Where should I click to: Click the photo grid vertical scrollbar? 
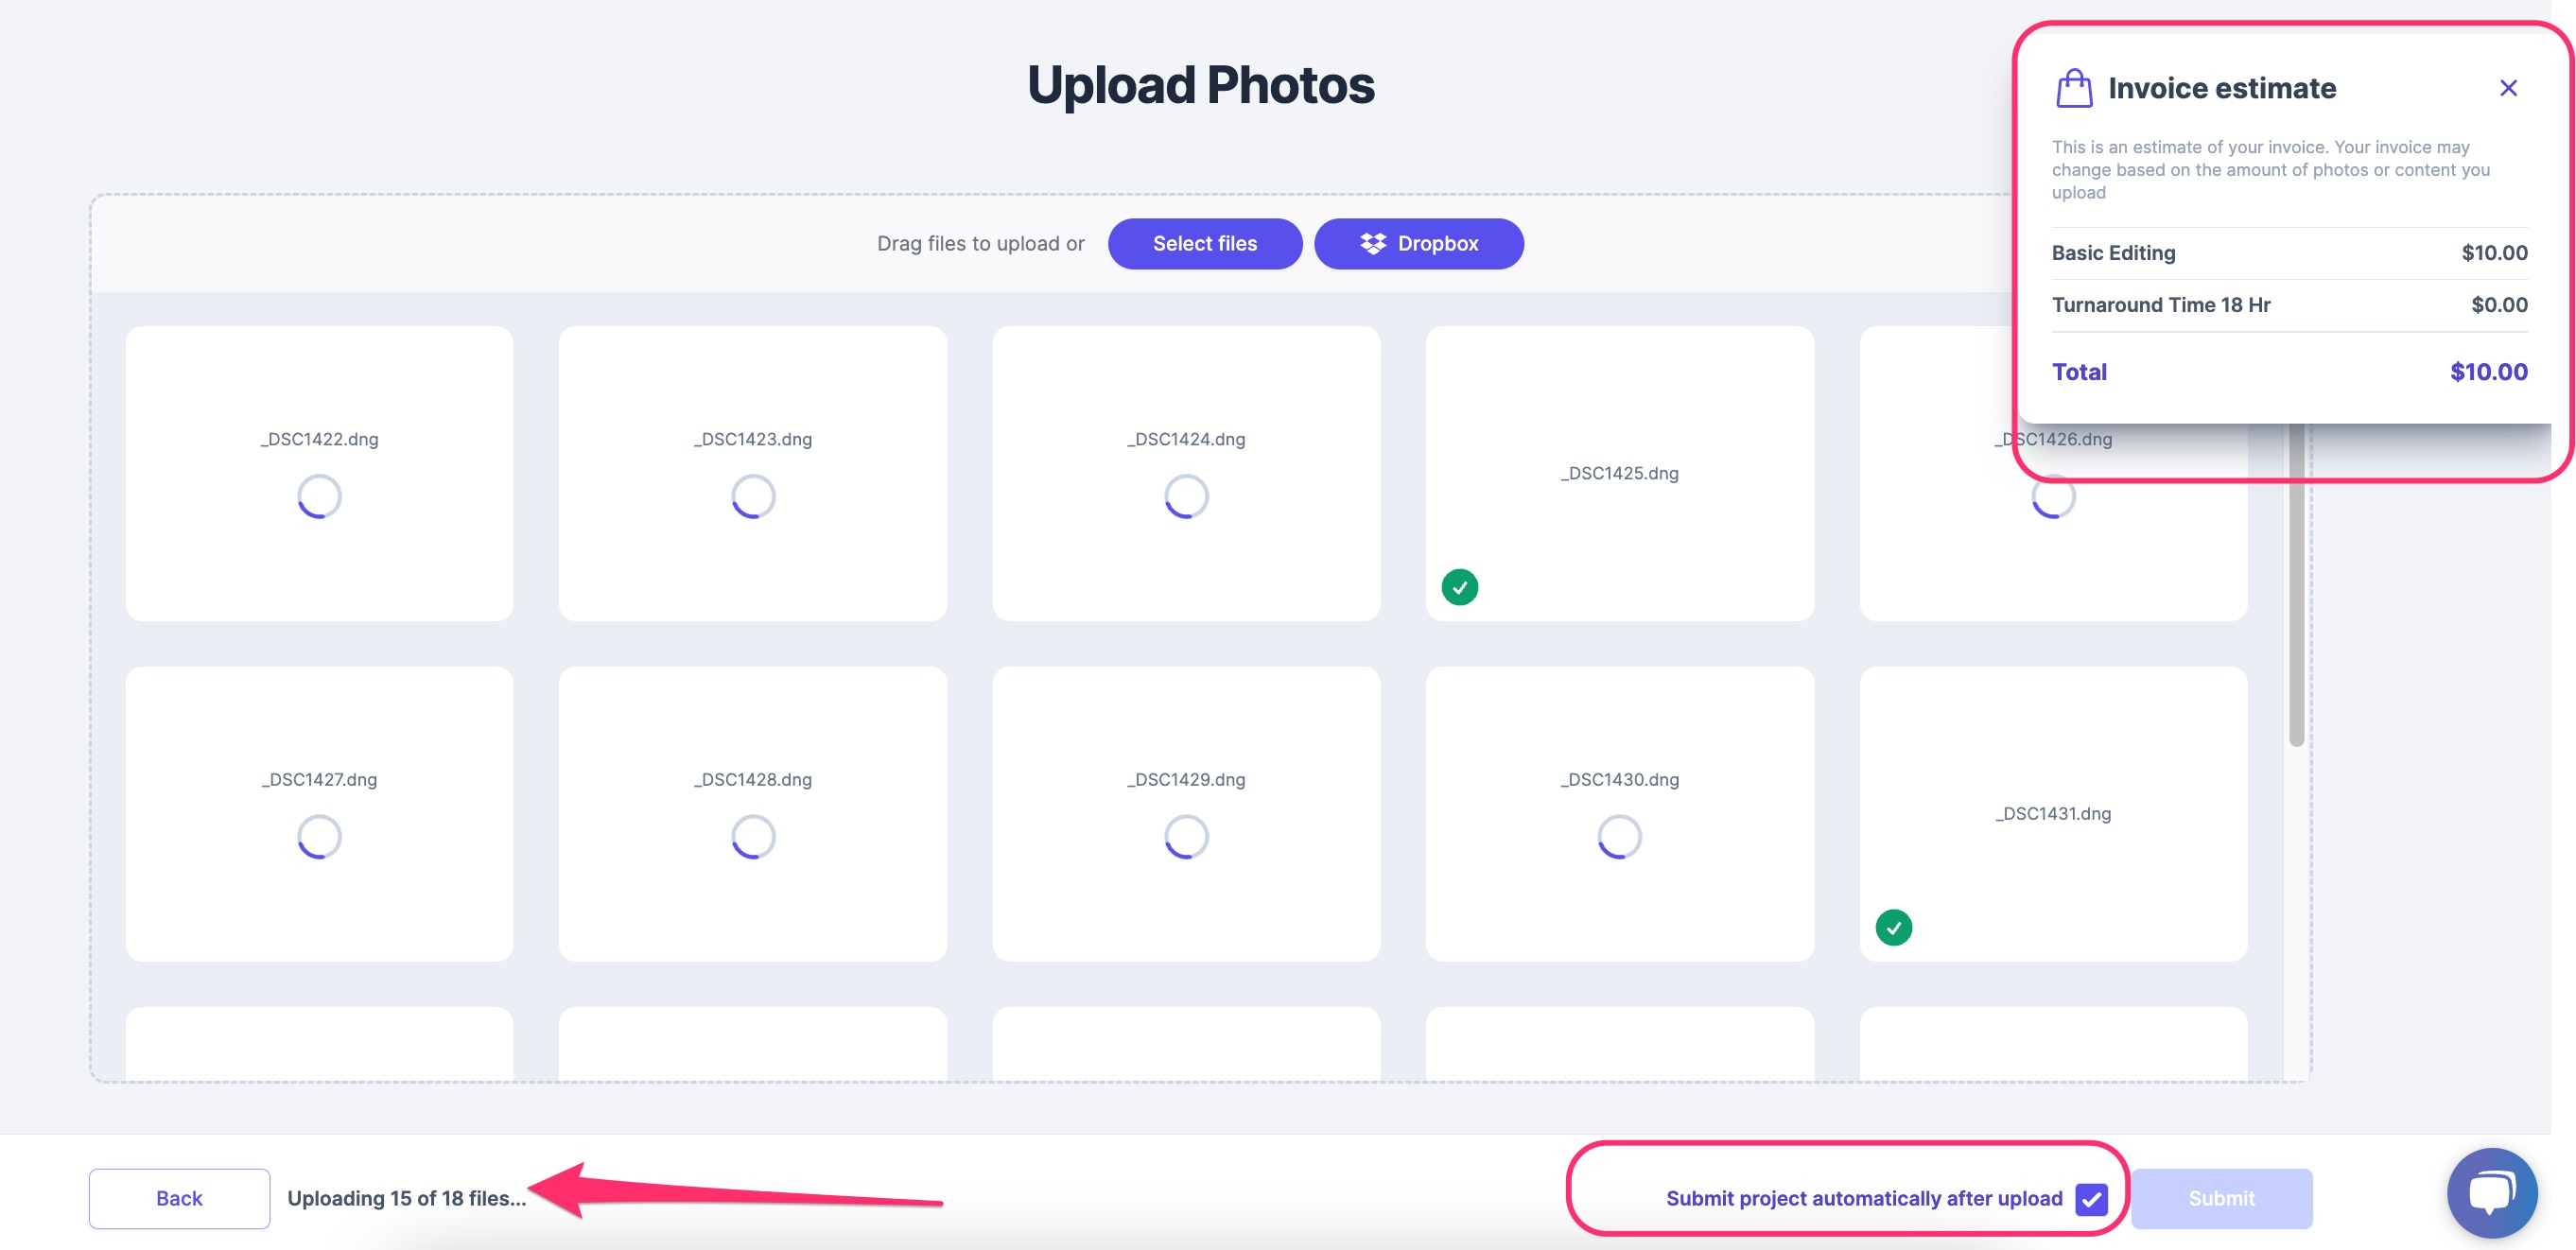[2296, 585]
